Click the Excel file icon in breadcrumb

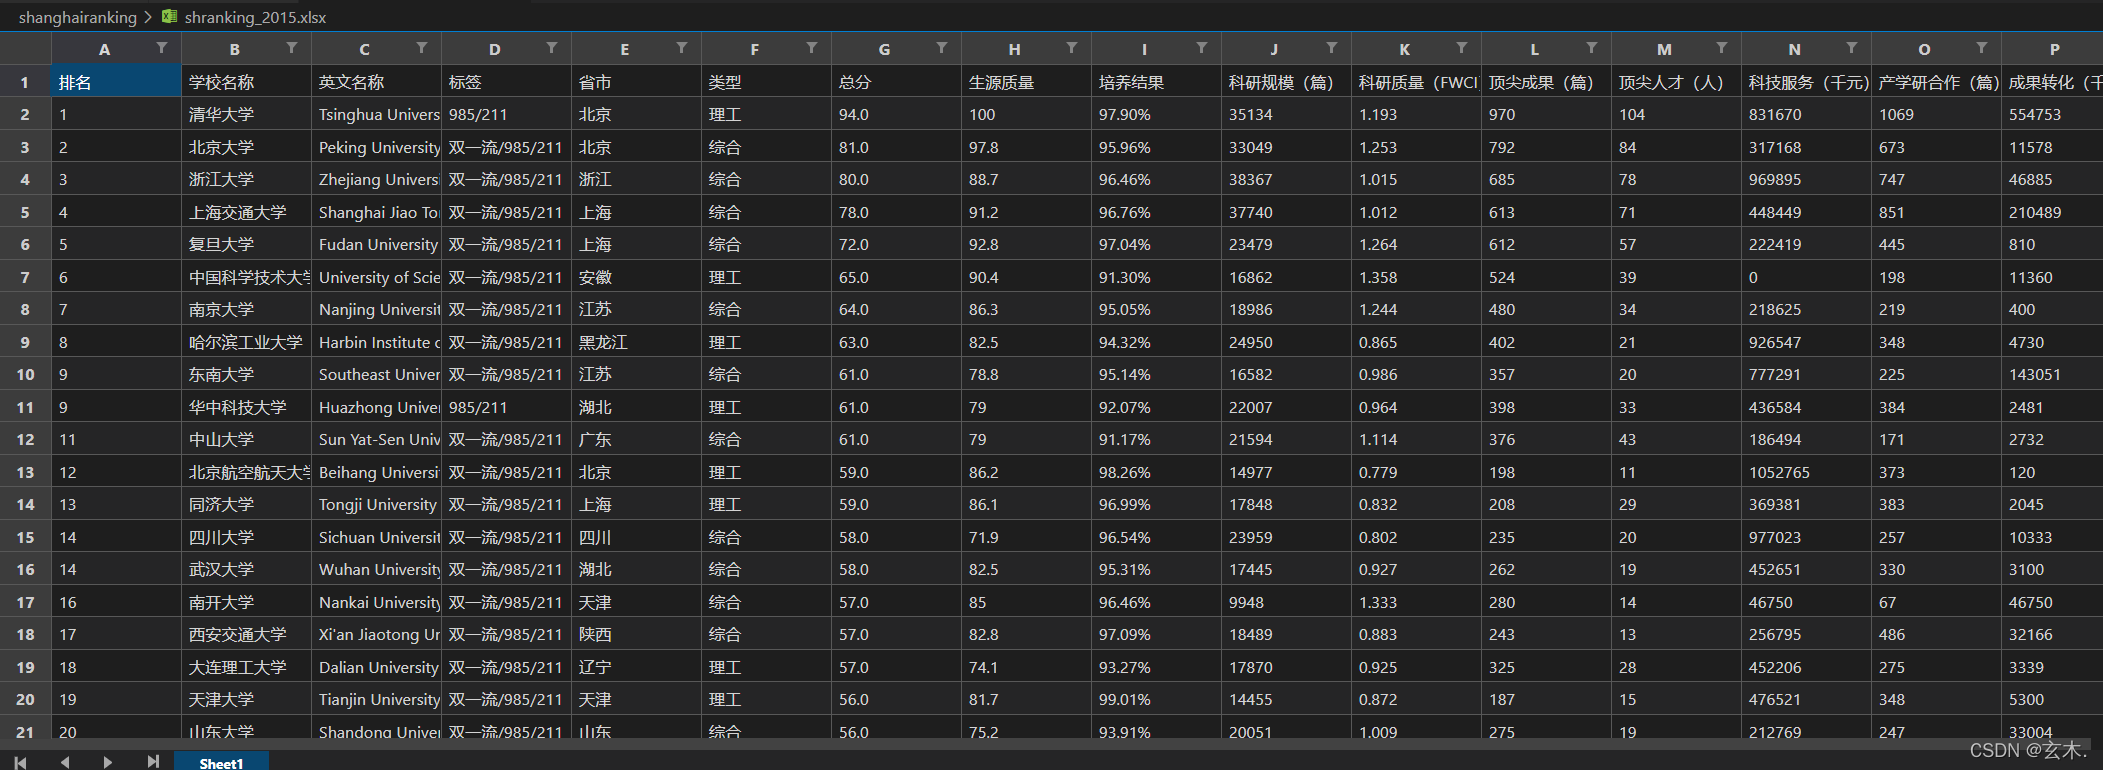tap(170, 17)
